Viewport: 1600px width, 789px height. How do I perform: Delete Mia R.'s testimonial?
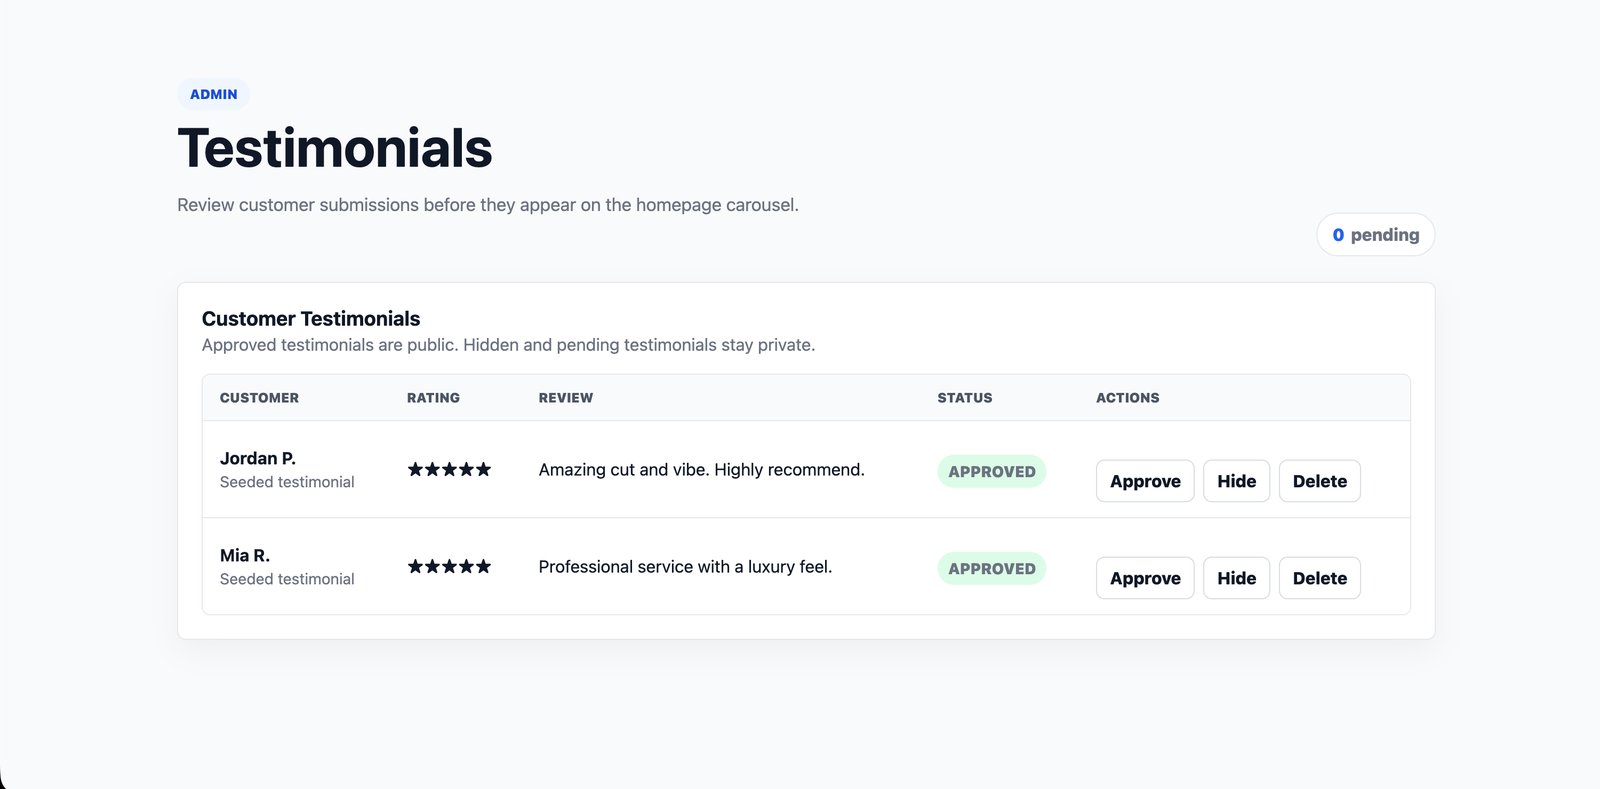(1319, 578)
